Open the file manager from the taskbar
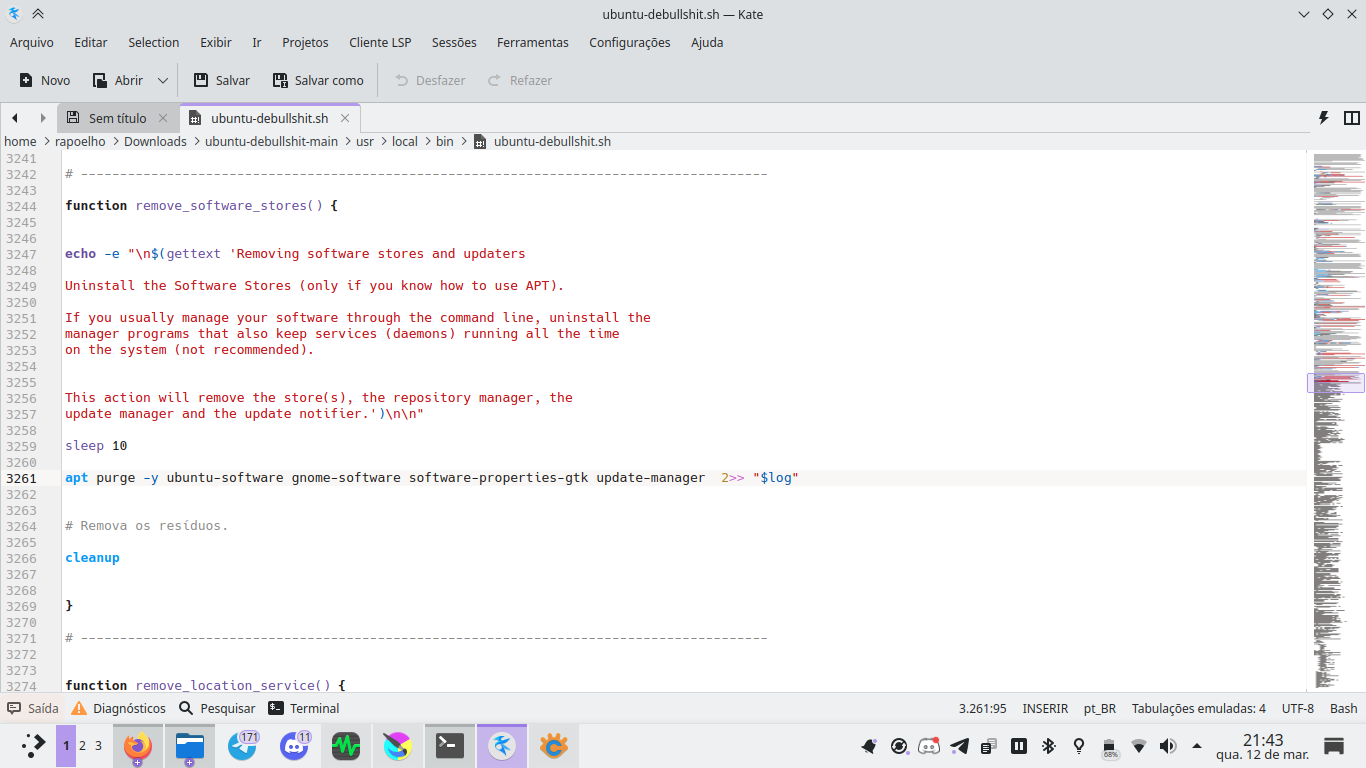The image size is (1366, 768). coord(190,745)
